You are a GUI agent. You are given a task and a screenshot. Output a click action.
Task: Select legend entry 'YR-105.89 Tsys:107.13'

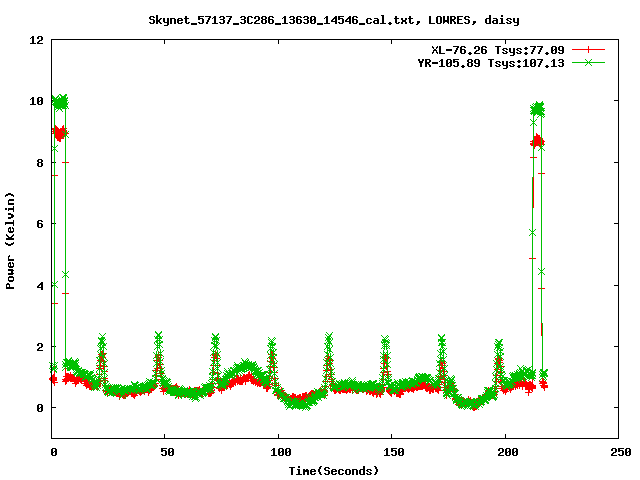coord(491,63)
